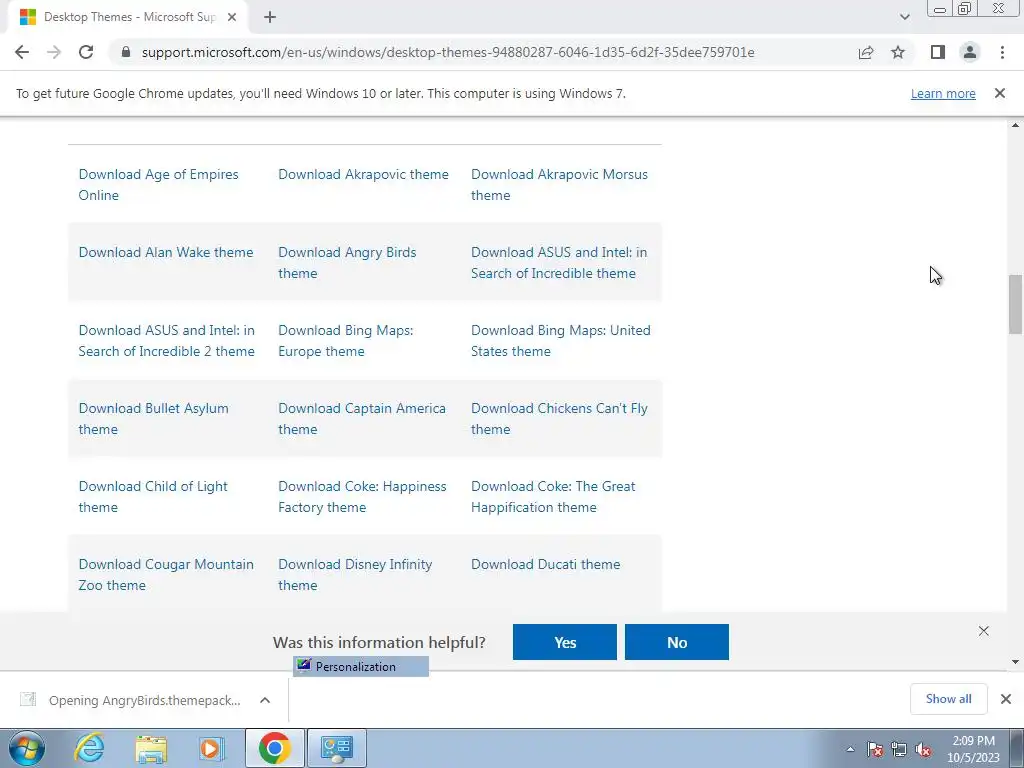1024x768 pixels.
Task: Click the forward navigation arrow
Action: (54, 52)
